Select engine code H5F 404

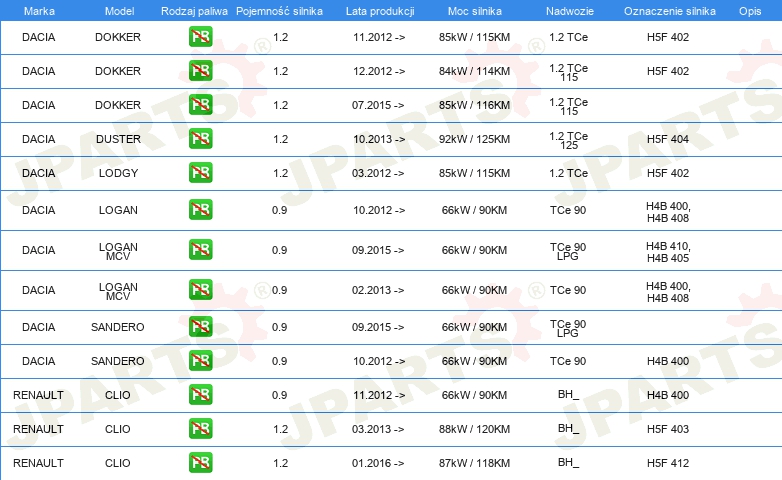coord(668,139)
